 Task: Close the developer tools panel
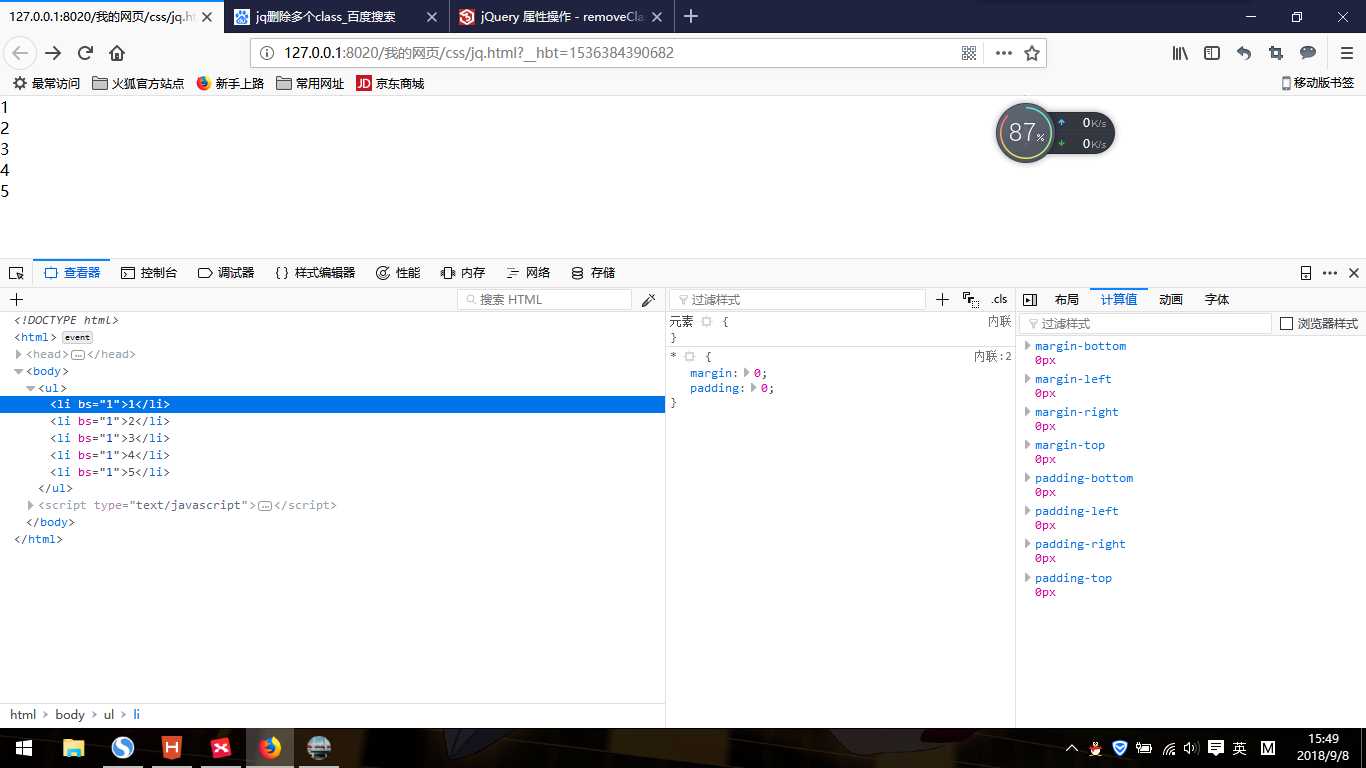[1354, 273]
